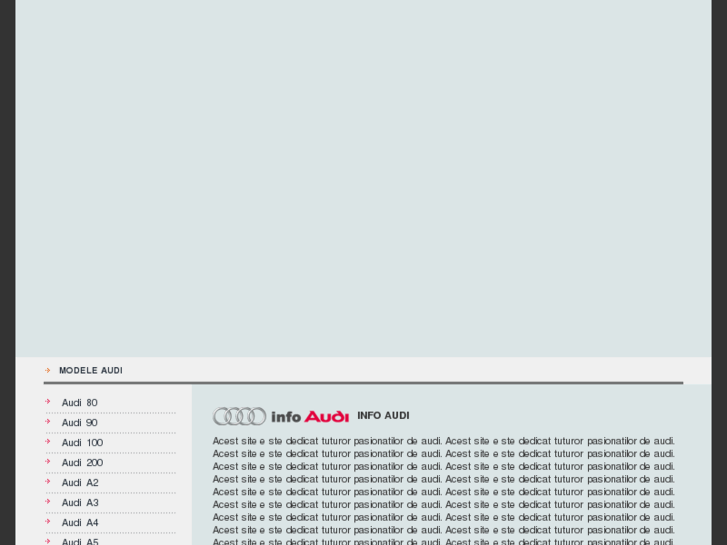This screenshot has height=545, width=727.
Task: Select Audi 200 from the model list
Action: [x=83, y=462]
